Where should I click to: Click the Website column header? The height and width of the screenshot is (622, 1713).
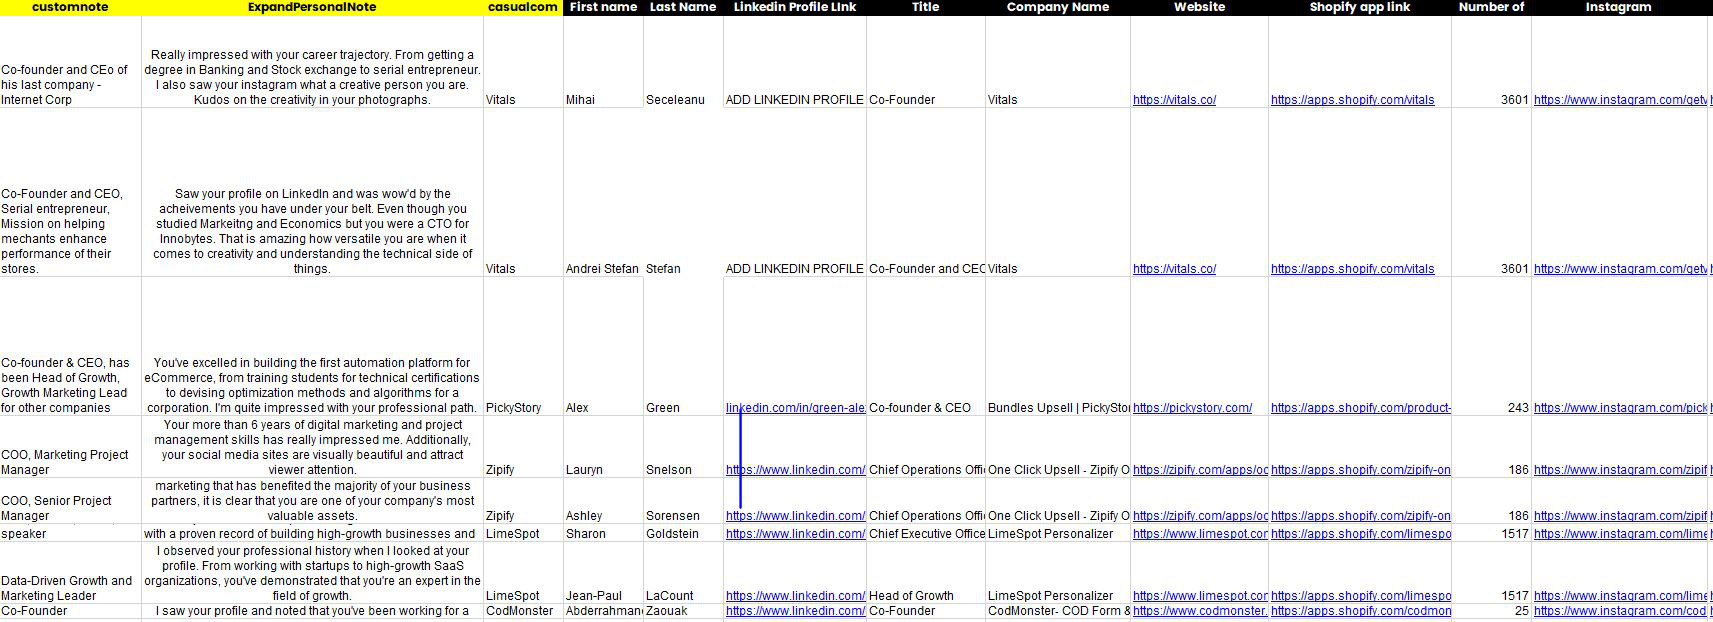click(1199, 7)
